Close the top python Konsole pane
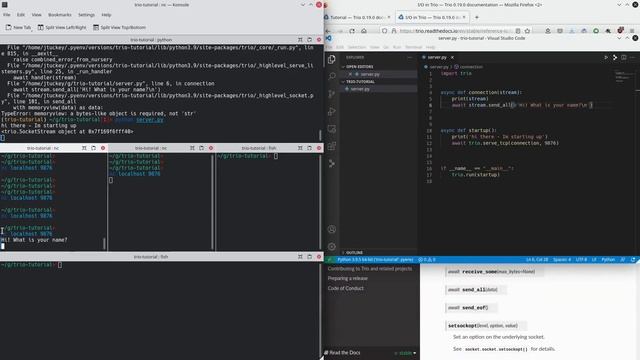 coord(319,40)
